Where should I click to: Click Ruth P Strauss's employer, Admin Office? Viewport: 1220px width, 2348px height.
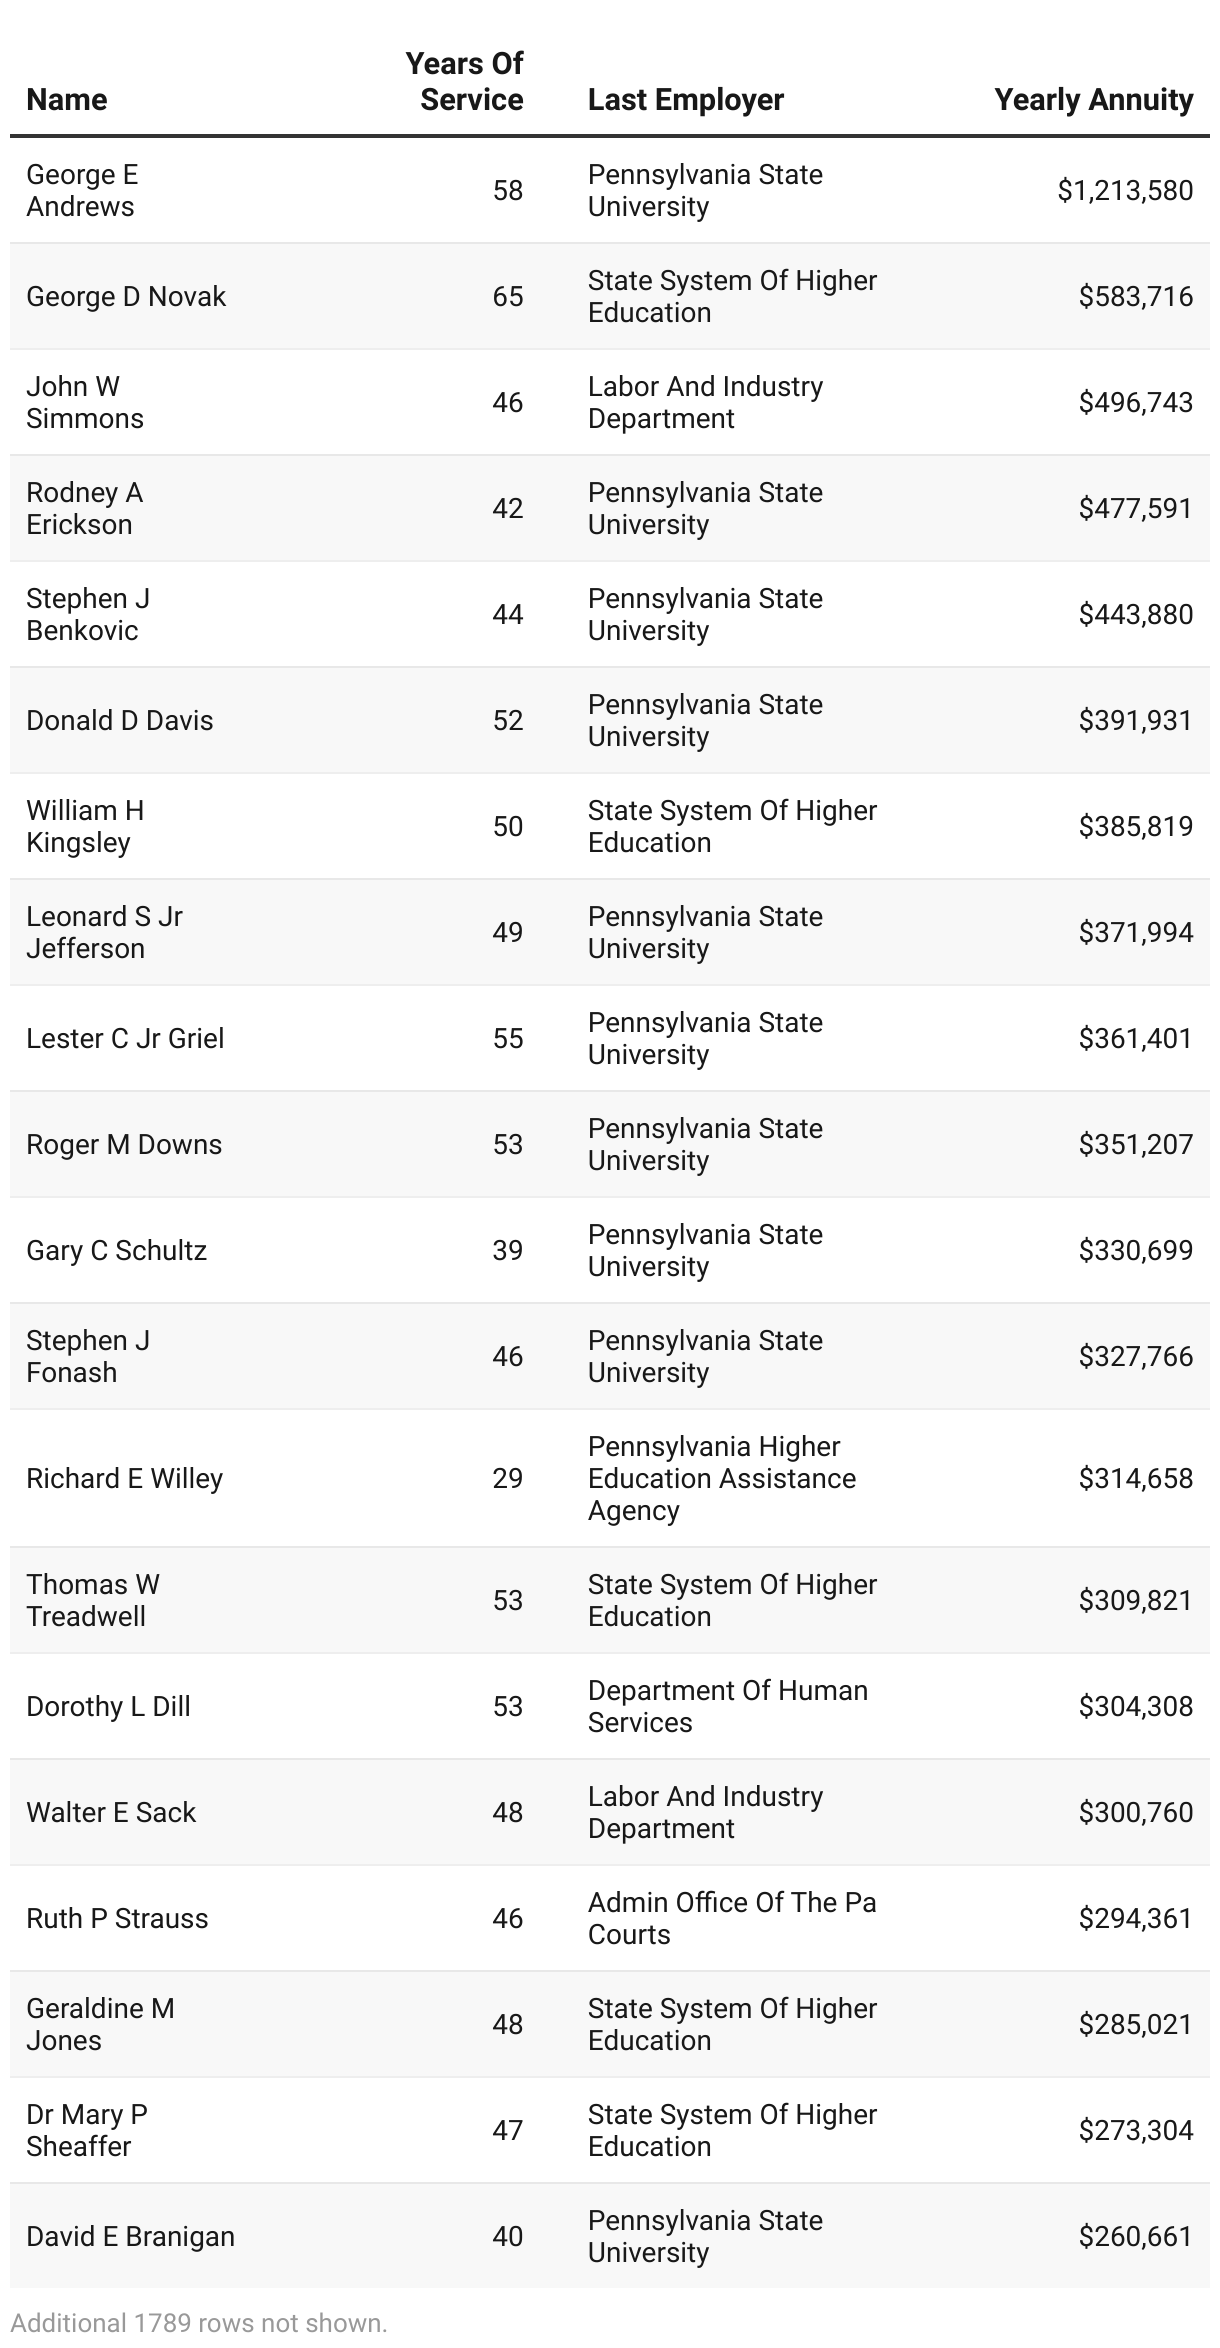pos(732,1918)
